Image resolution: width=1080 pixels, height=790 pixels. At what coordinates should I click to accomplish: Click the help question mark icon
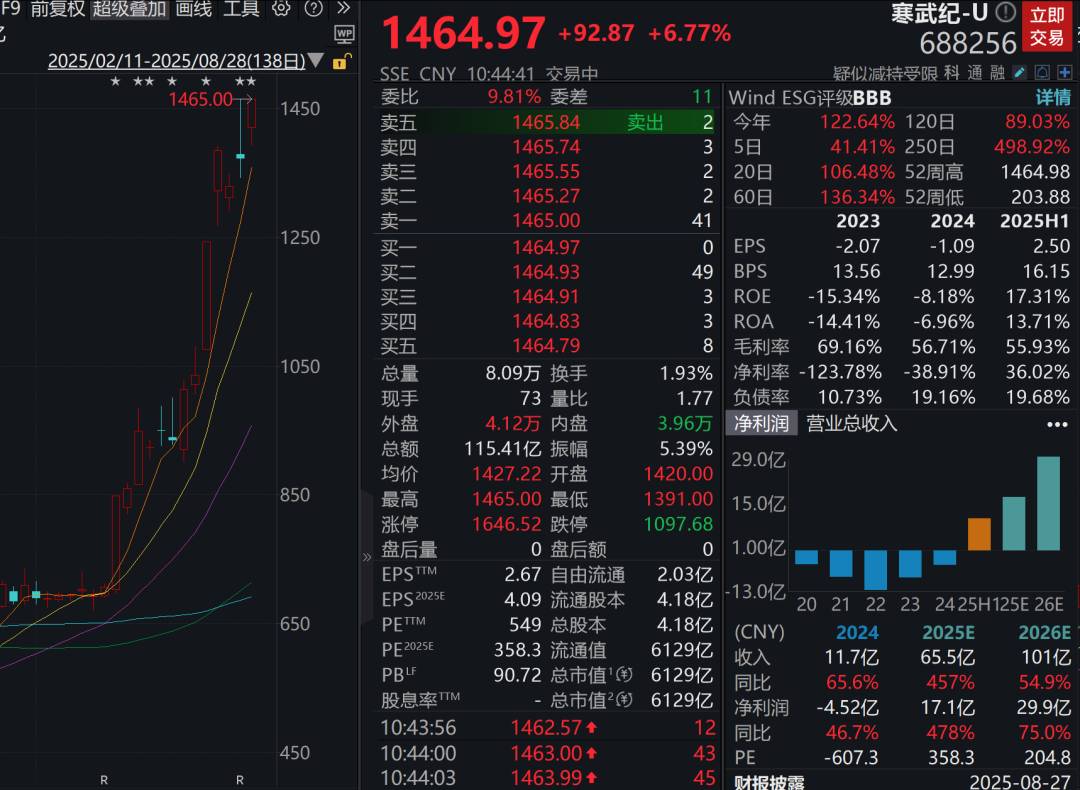pos(313,8)
